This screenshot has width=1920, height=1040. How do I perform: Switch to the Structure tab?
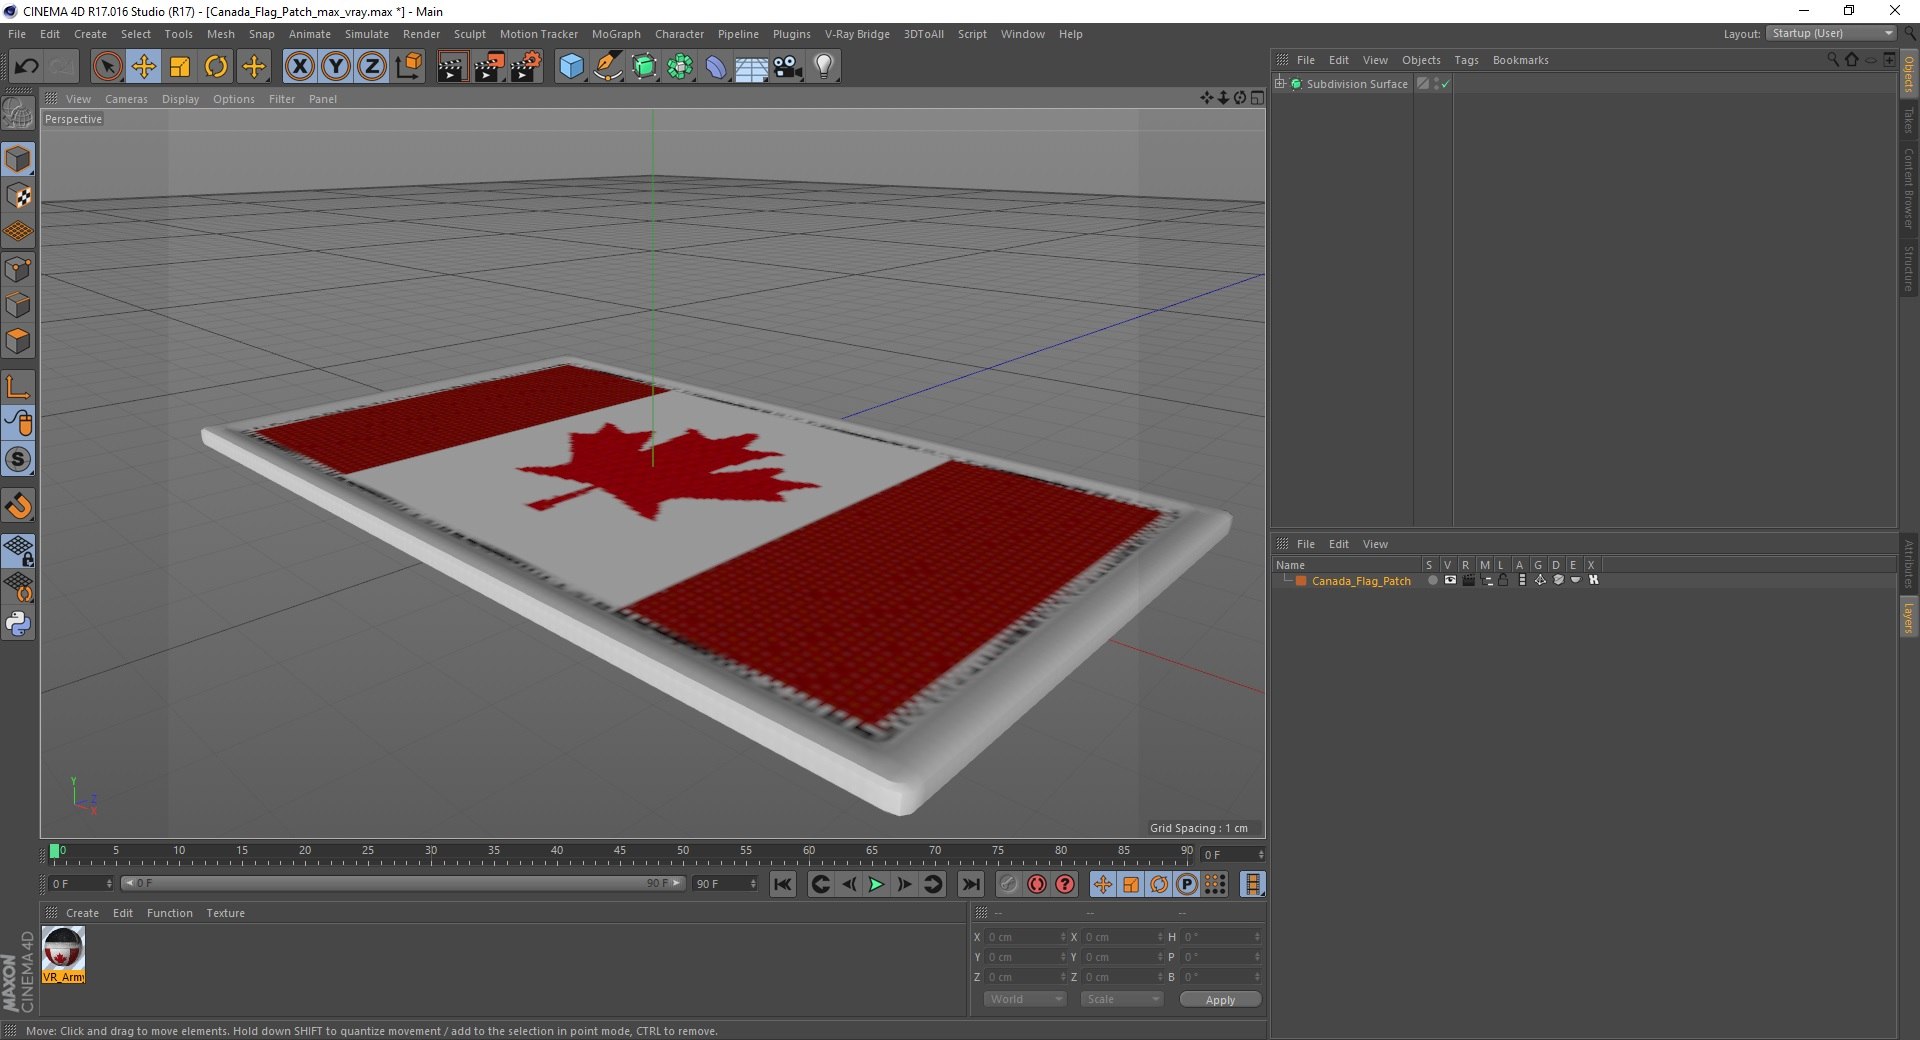(1908, 268)
